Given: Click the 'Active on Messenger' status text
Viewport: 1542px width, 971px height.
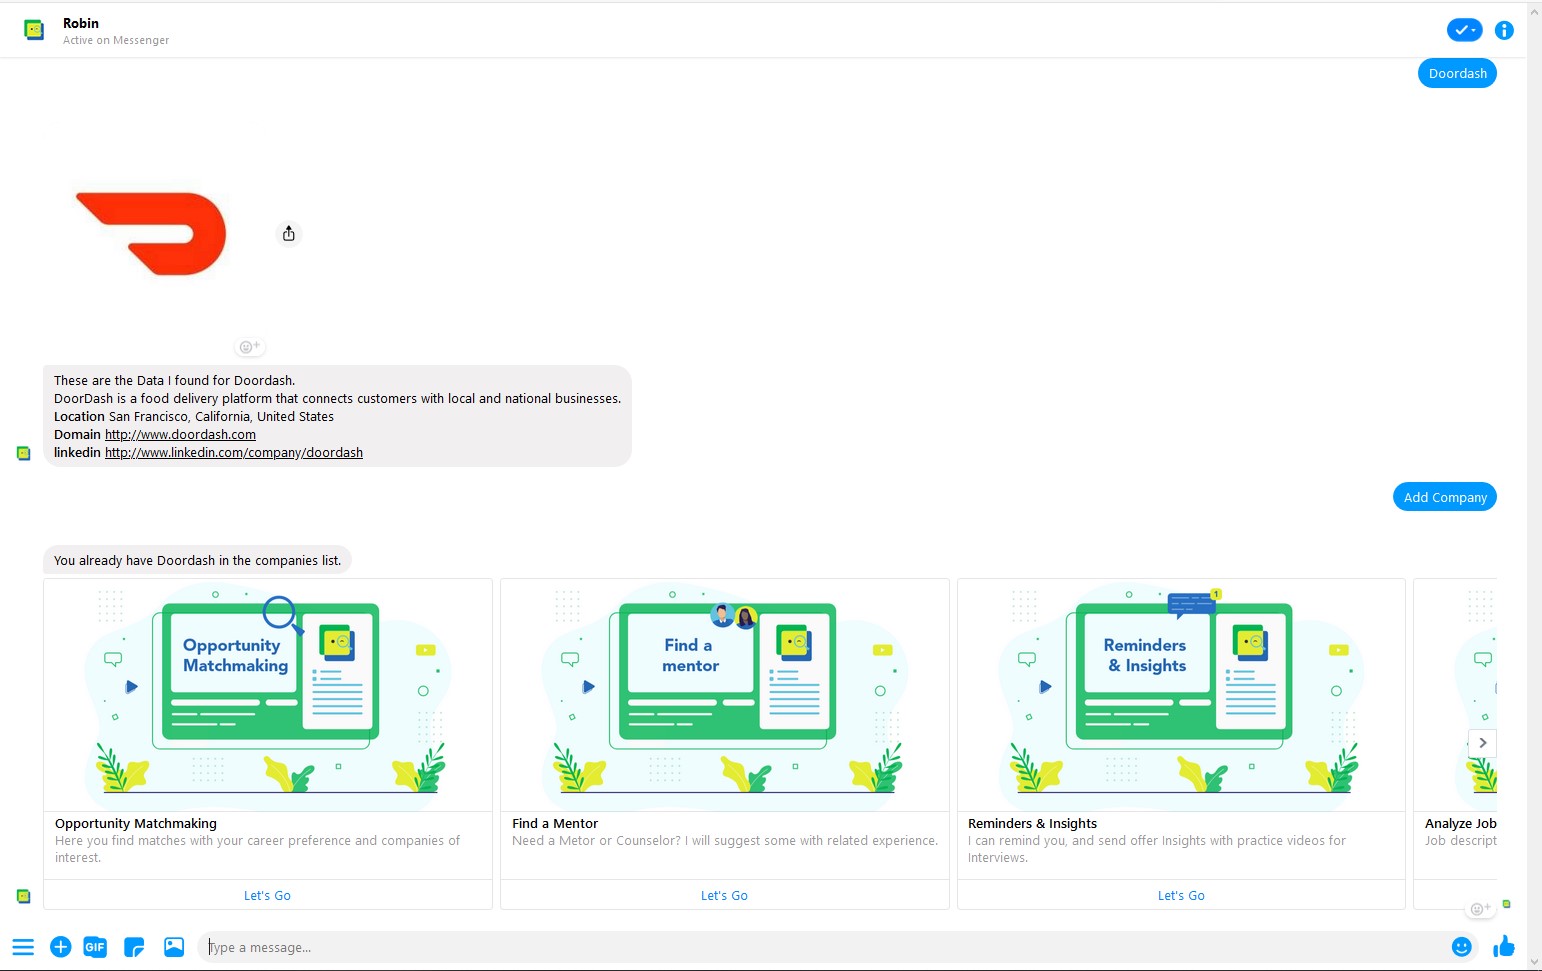Looking at the screenshot, I should click(x=116, y=40).
